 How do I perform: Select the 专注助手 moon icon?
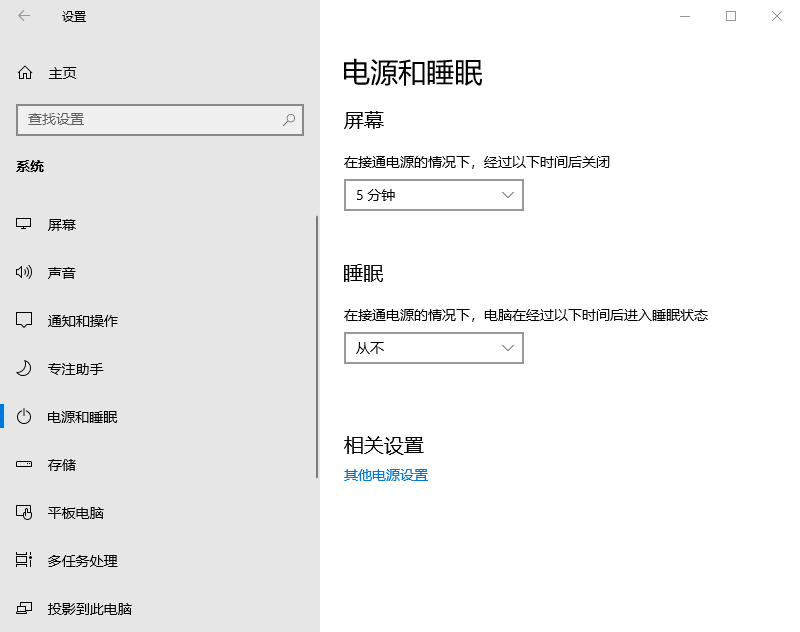pyautogui.click(x=24, y=368)
